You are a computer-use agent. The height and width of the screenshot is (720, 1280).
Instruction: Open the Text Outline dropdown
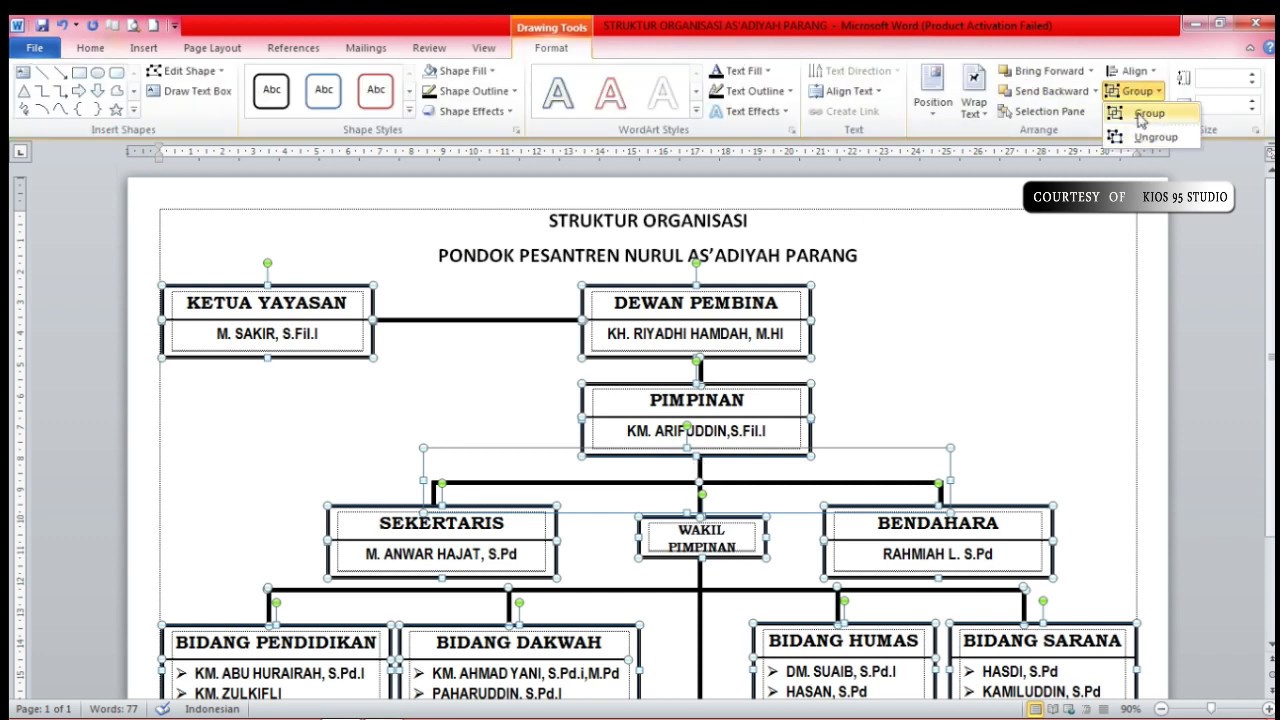coord(750,91)
